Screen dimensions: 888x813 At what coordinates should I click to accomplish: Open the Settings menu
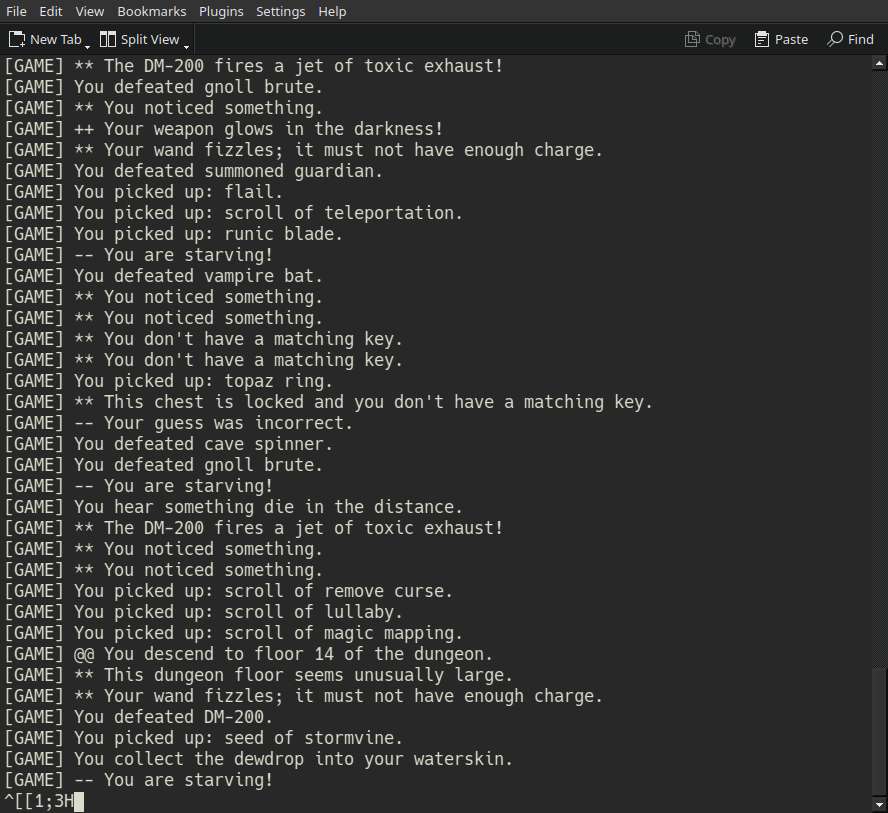click(281, 11)
